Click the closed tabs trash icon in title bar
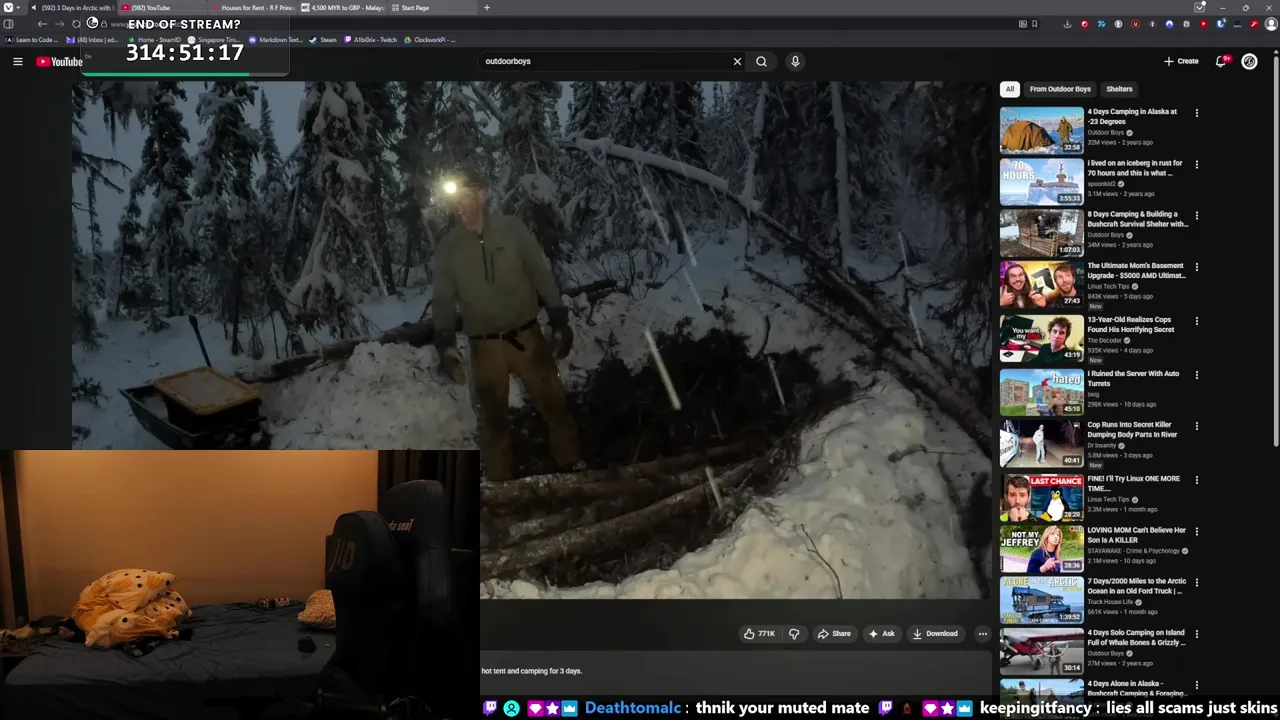 1199,8
